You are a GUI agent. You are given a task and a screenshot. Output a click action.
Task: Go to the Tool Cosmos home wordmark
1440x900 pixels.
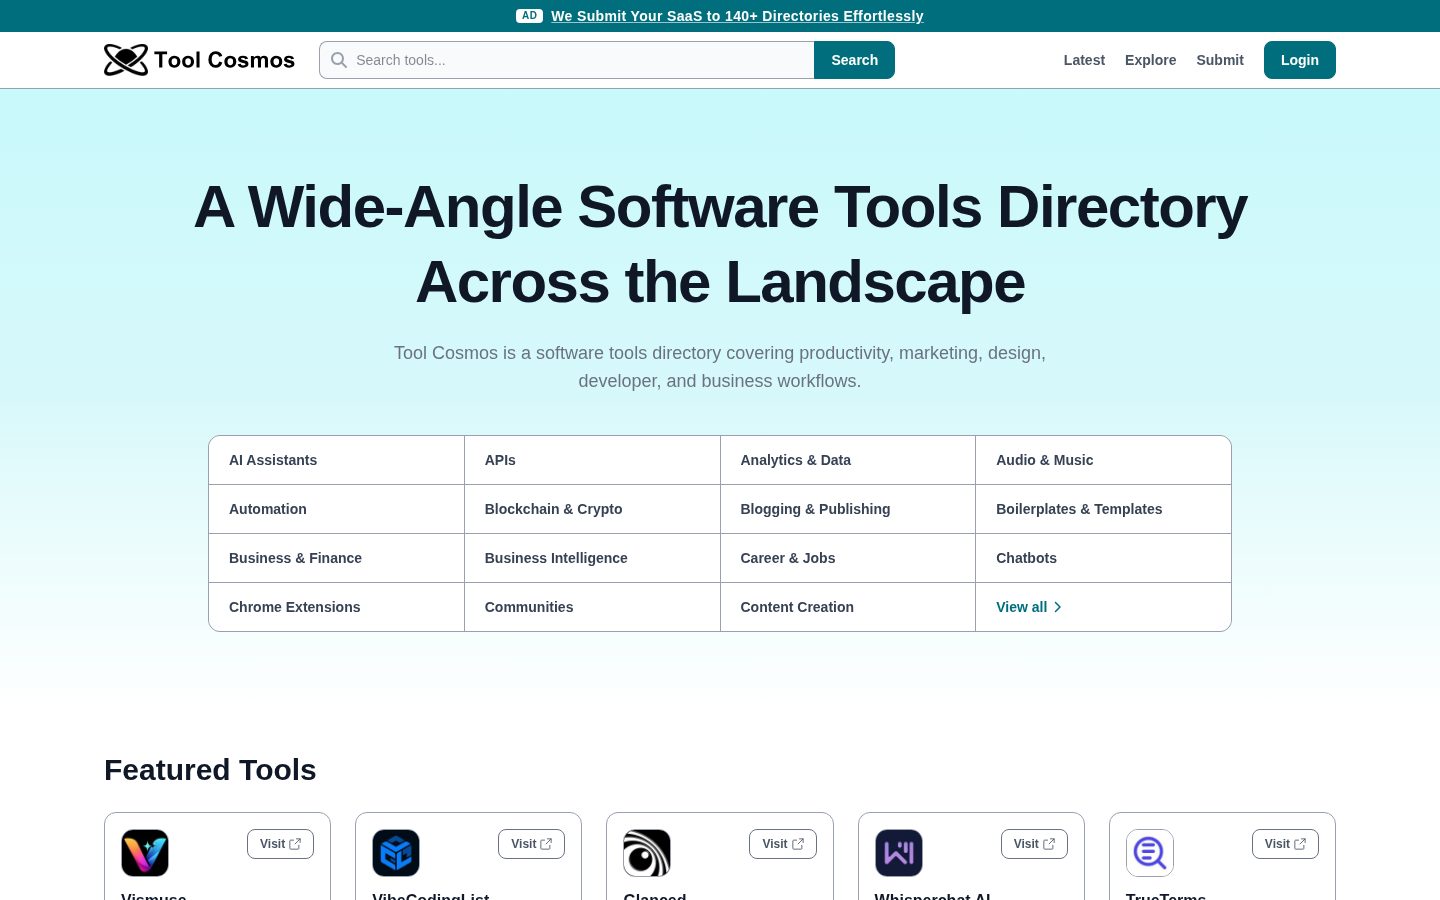pyautogui.click(x=224, y=60)
